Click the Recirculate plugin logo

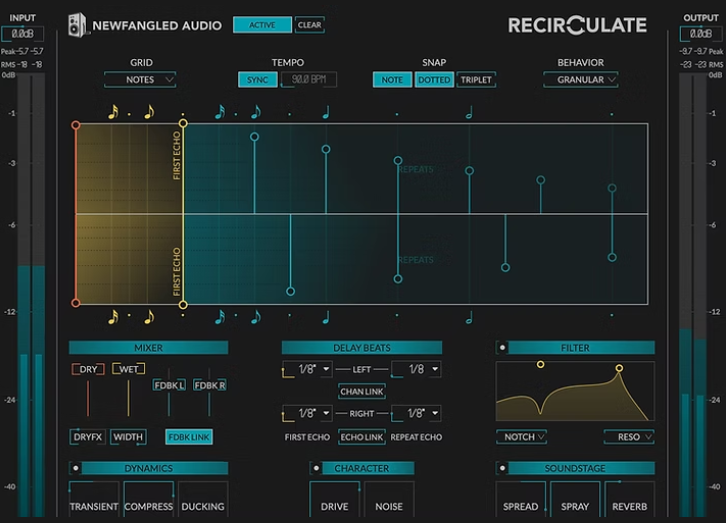[x=577, y=25]
